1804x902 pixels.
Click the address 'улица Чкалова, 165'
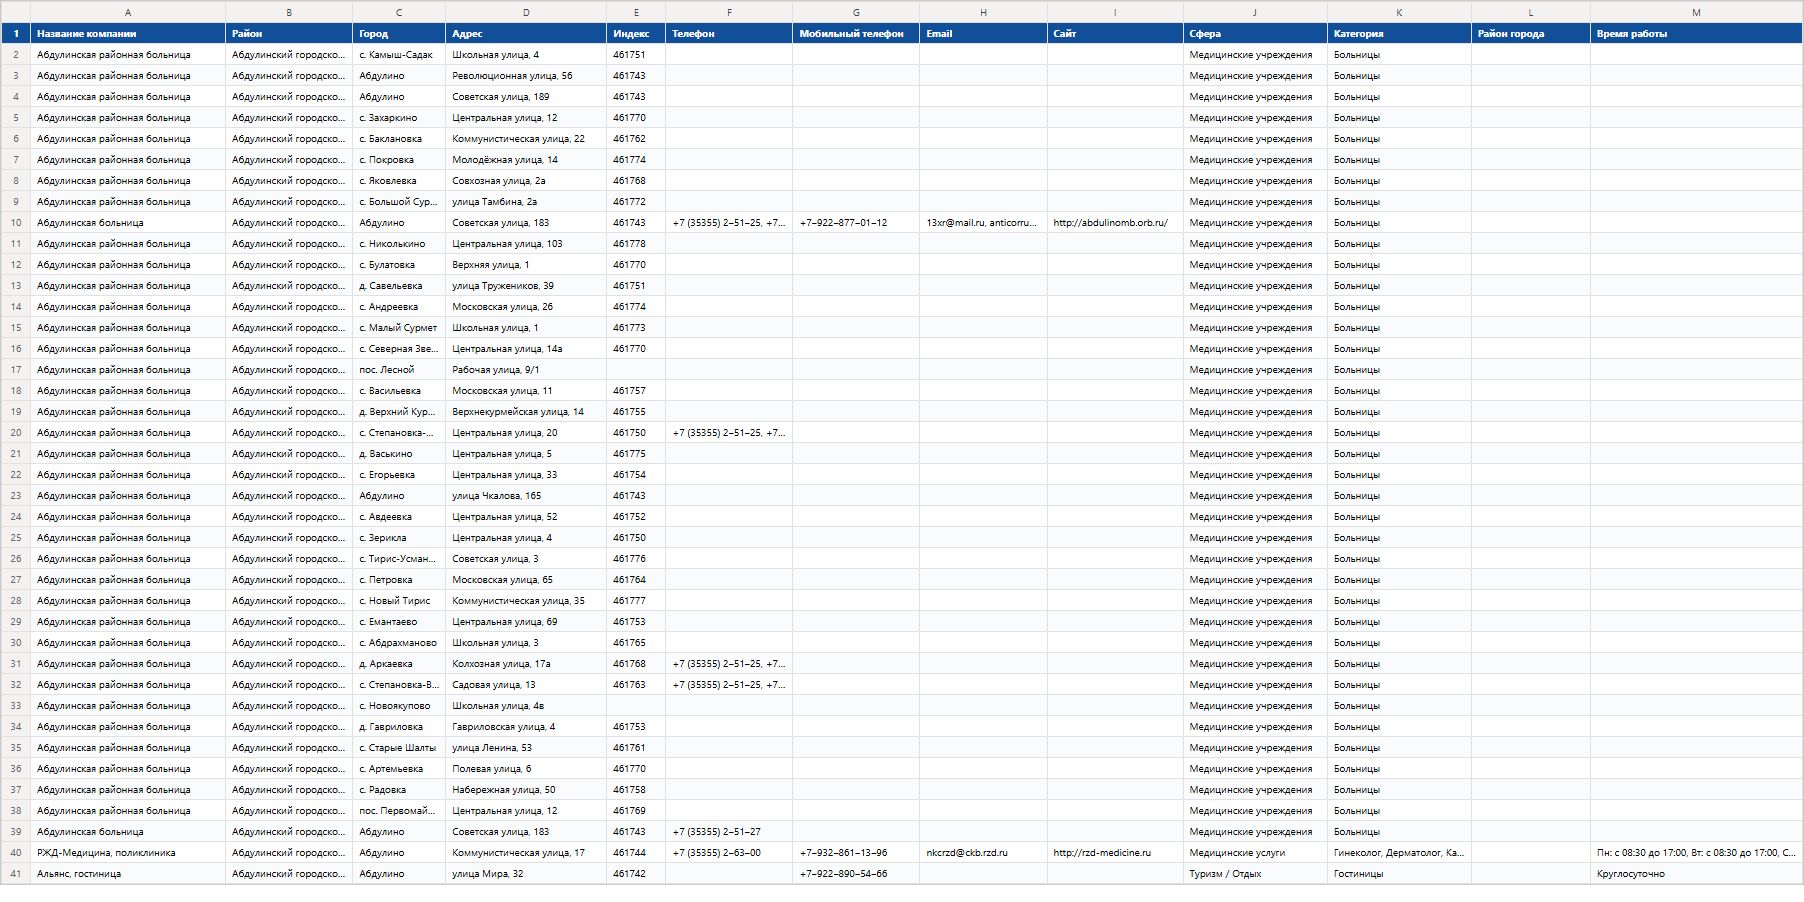526,496
